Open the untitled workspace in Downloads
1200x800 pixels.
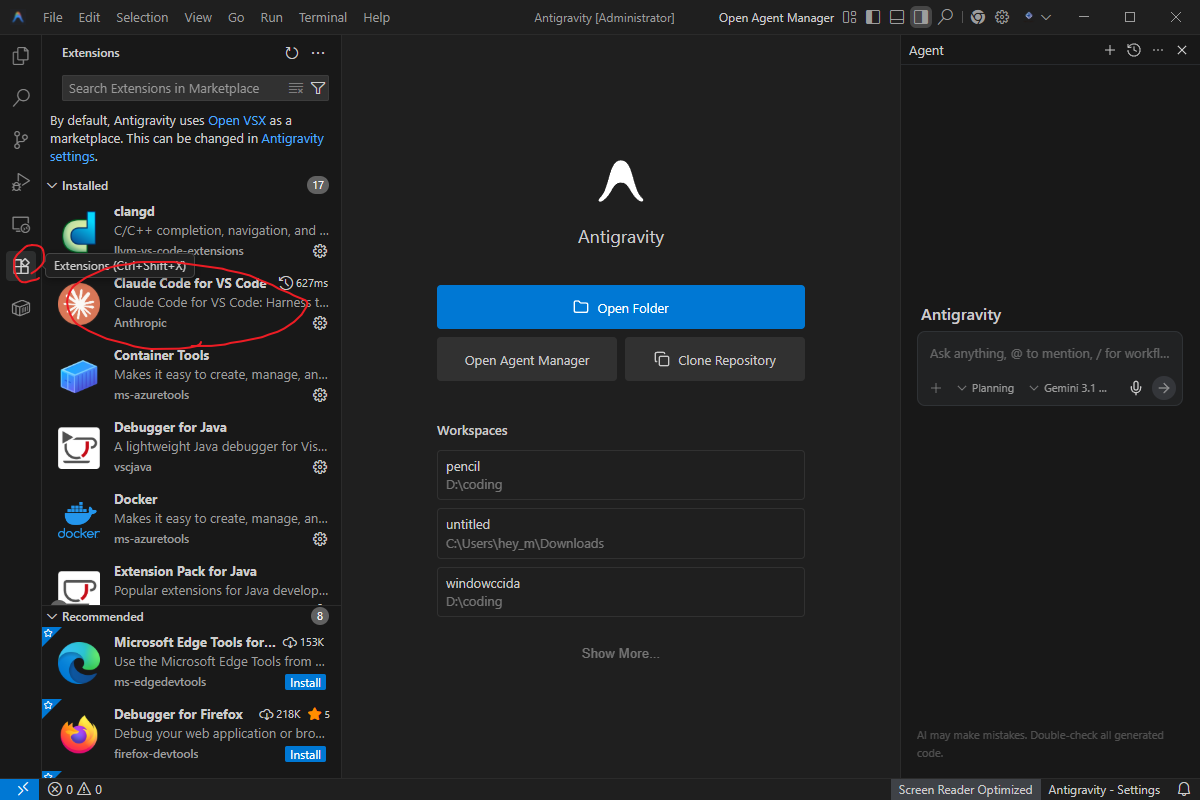[621, 533]
